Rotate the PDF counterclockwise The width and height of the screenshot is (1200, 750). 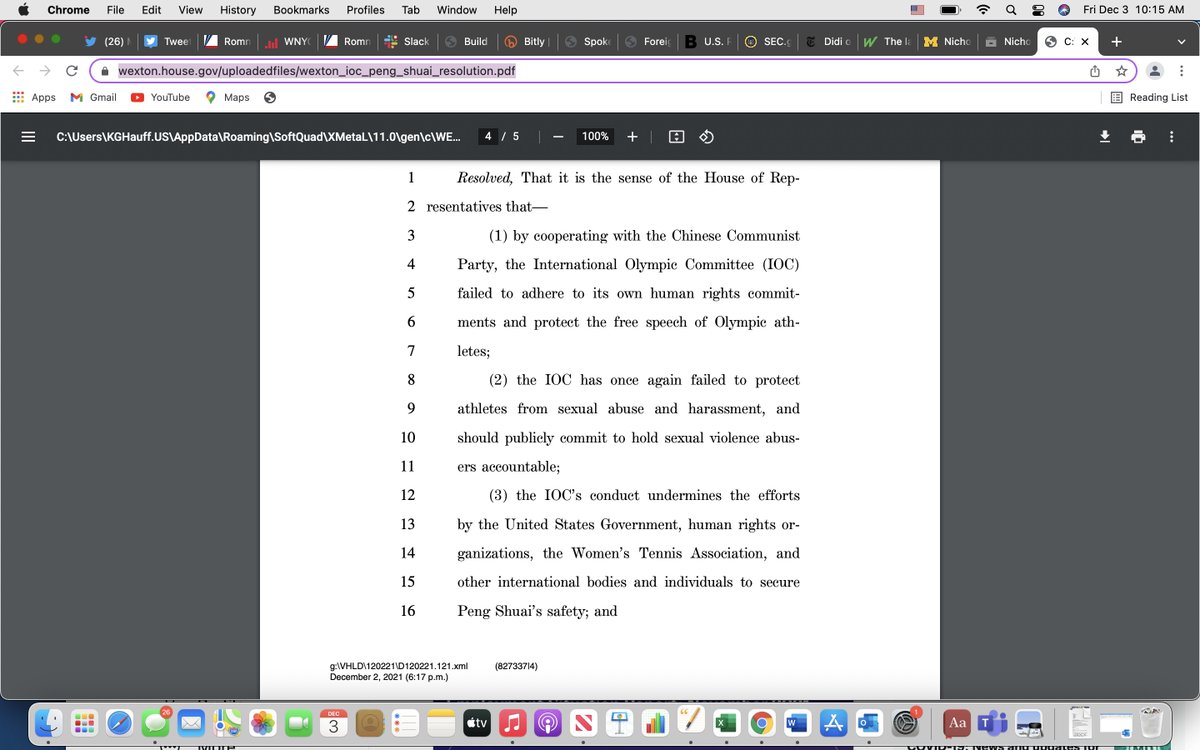tap(706, 137)
